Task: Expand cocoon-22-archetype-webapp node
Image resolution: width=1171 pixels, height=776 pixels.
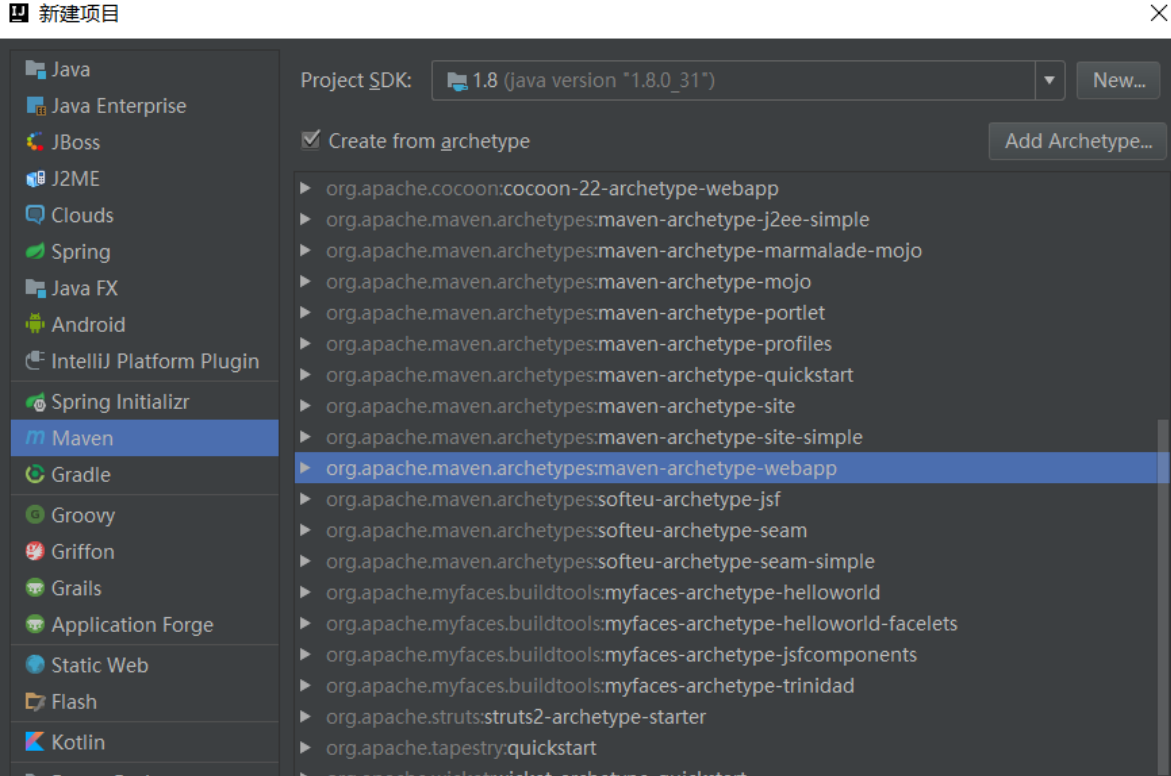Action: click(305, 188)
